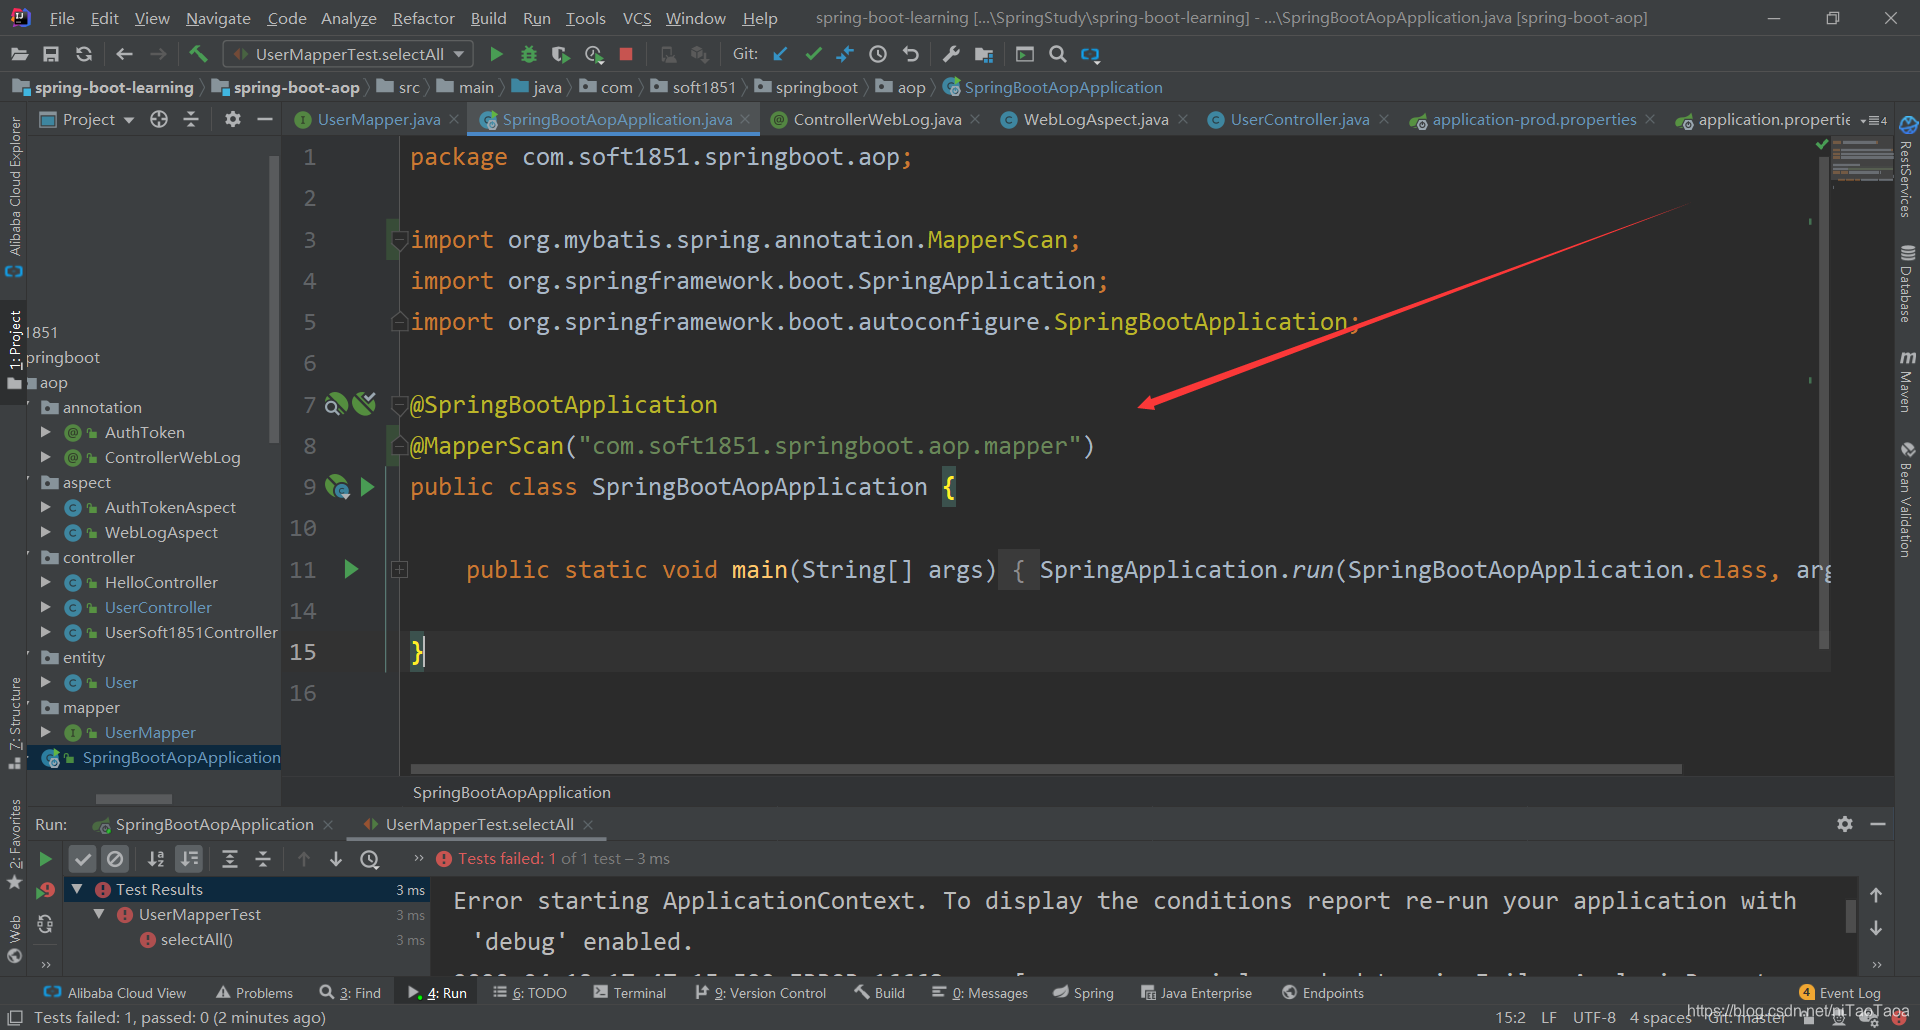Open the Refactor menu

[x=423, y=18]
